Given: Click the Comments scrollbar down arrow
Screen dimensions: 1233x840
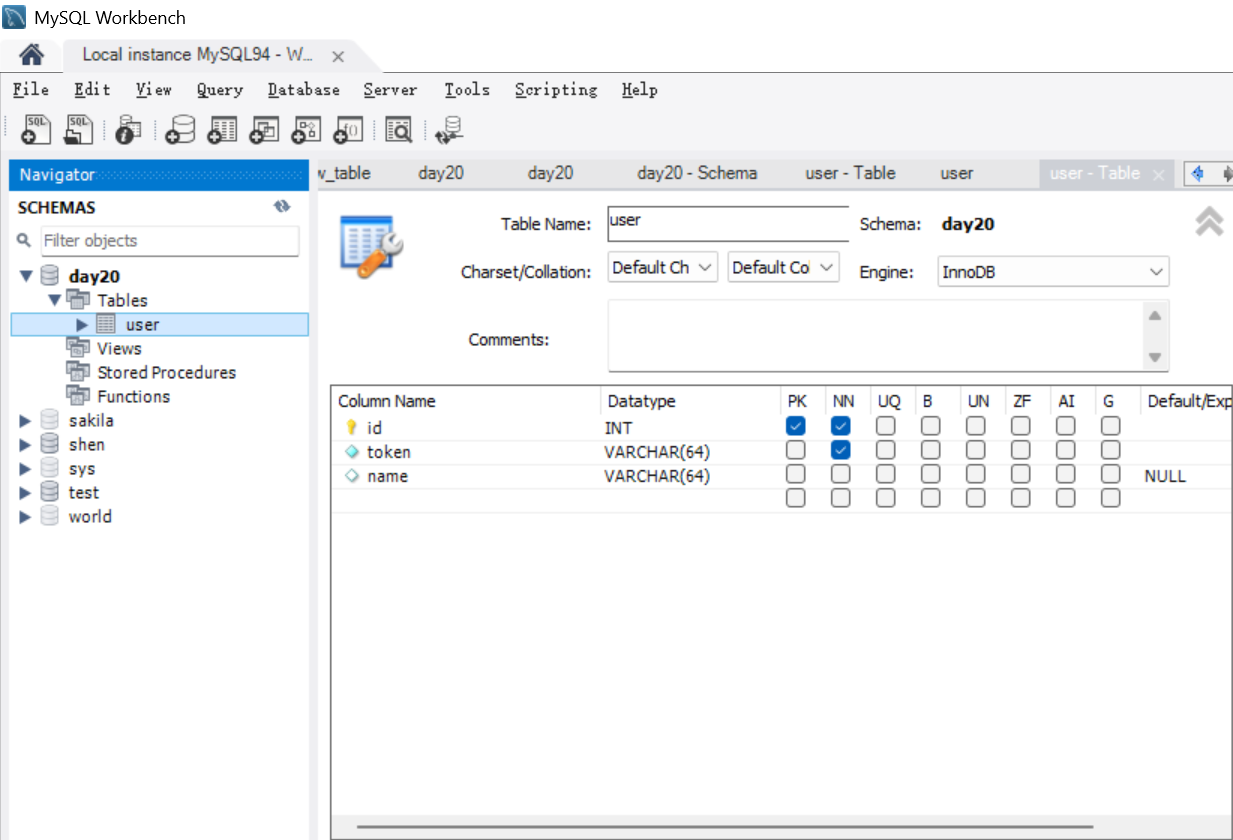Looking at the screenshot, I should (x=1155, y=357).
